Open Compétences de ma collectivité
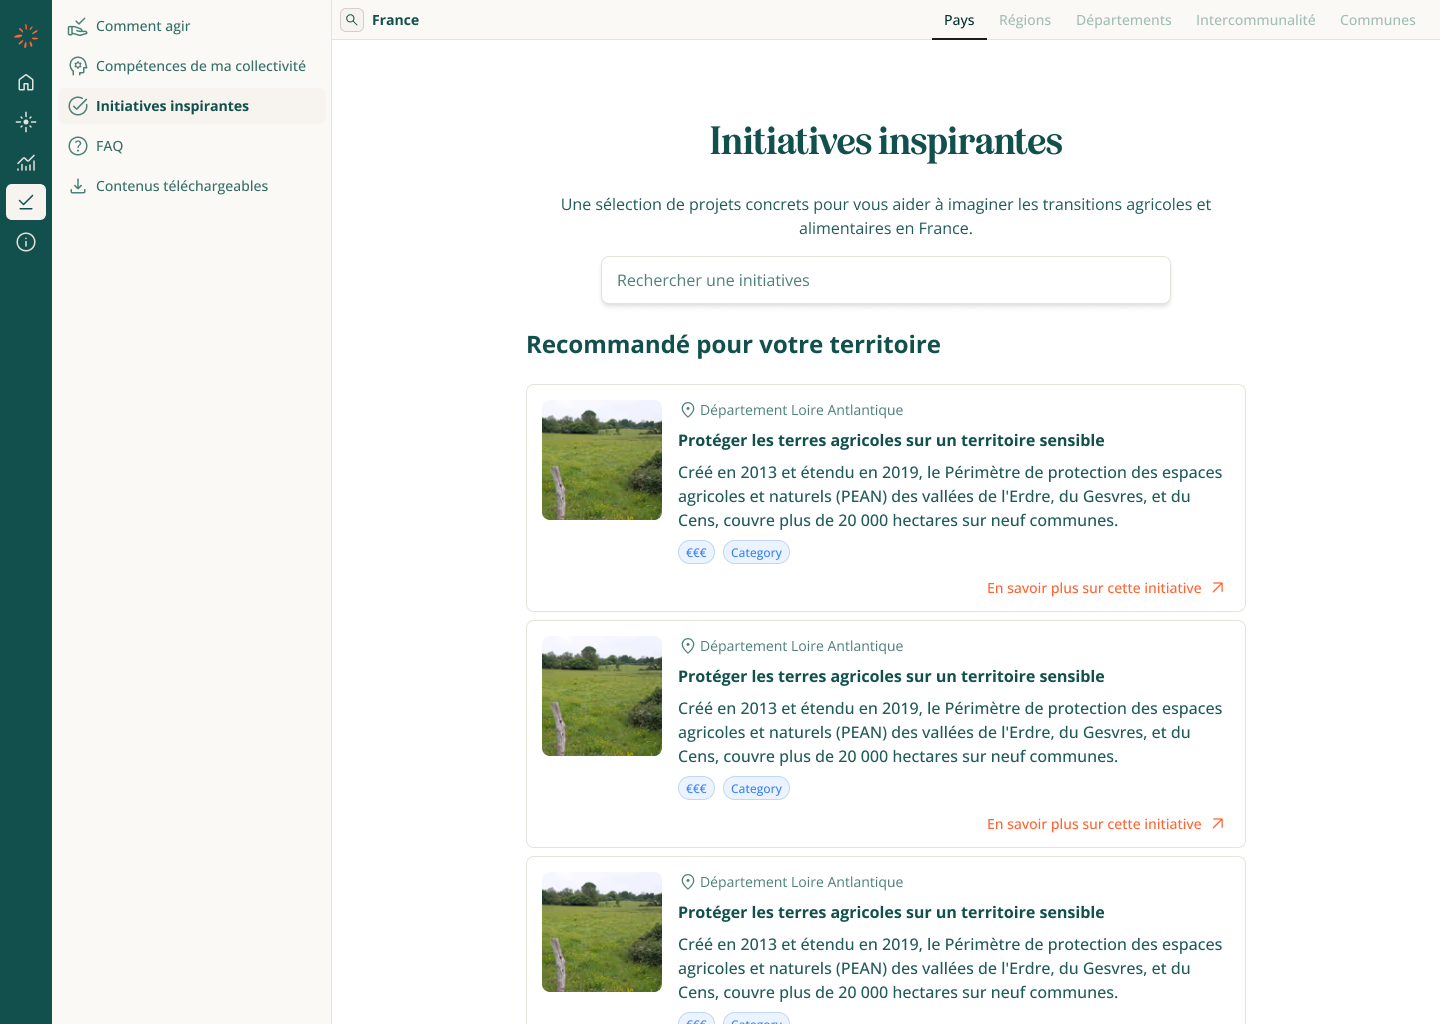Viewport: 1440px width, 1024px height. 200,66
